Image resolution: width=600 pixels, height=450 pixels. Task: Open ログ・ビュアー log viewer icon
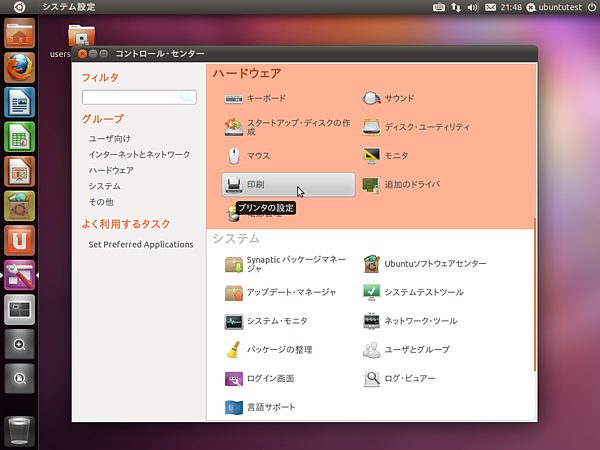click(371, 379)
